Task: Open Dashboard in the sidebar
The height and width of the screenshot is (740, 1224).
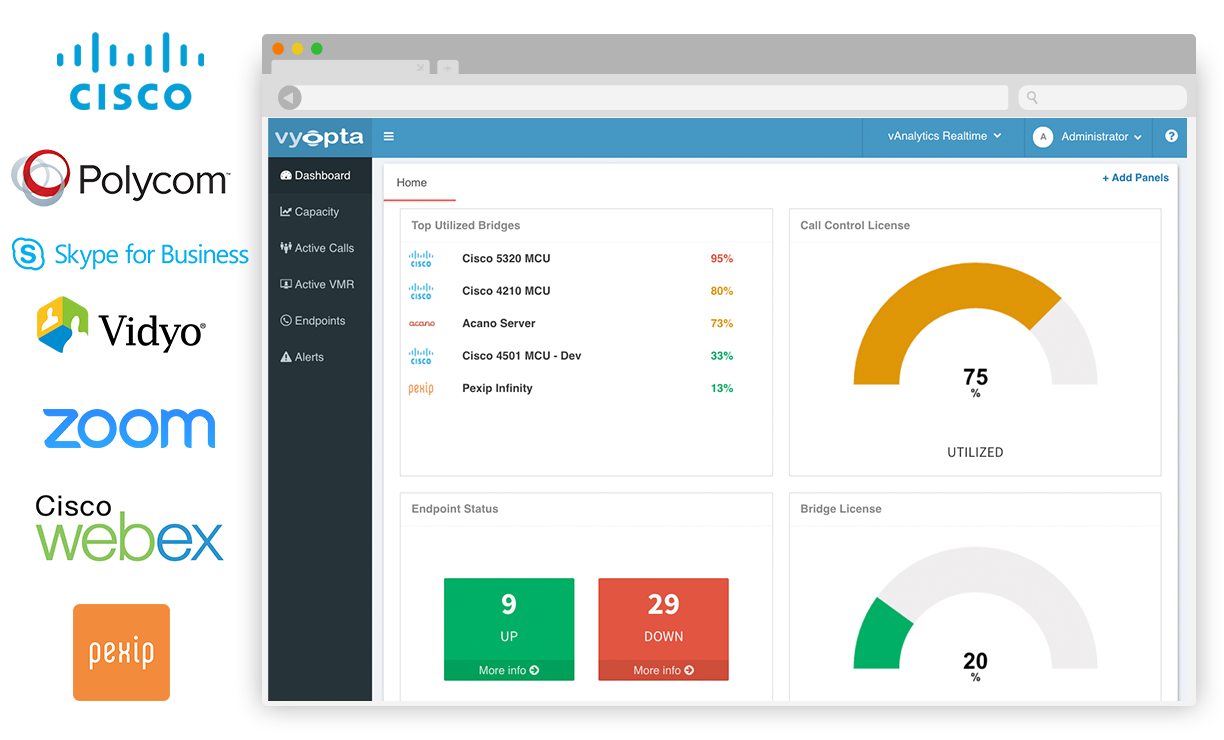Action: pos(320,175)
